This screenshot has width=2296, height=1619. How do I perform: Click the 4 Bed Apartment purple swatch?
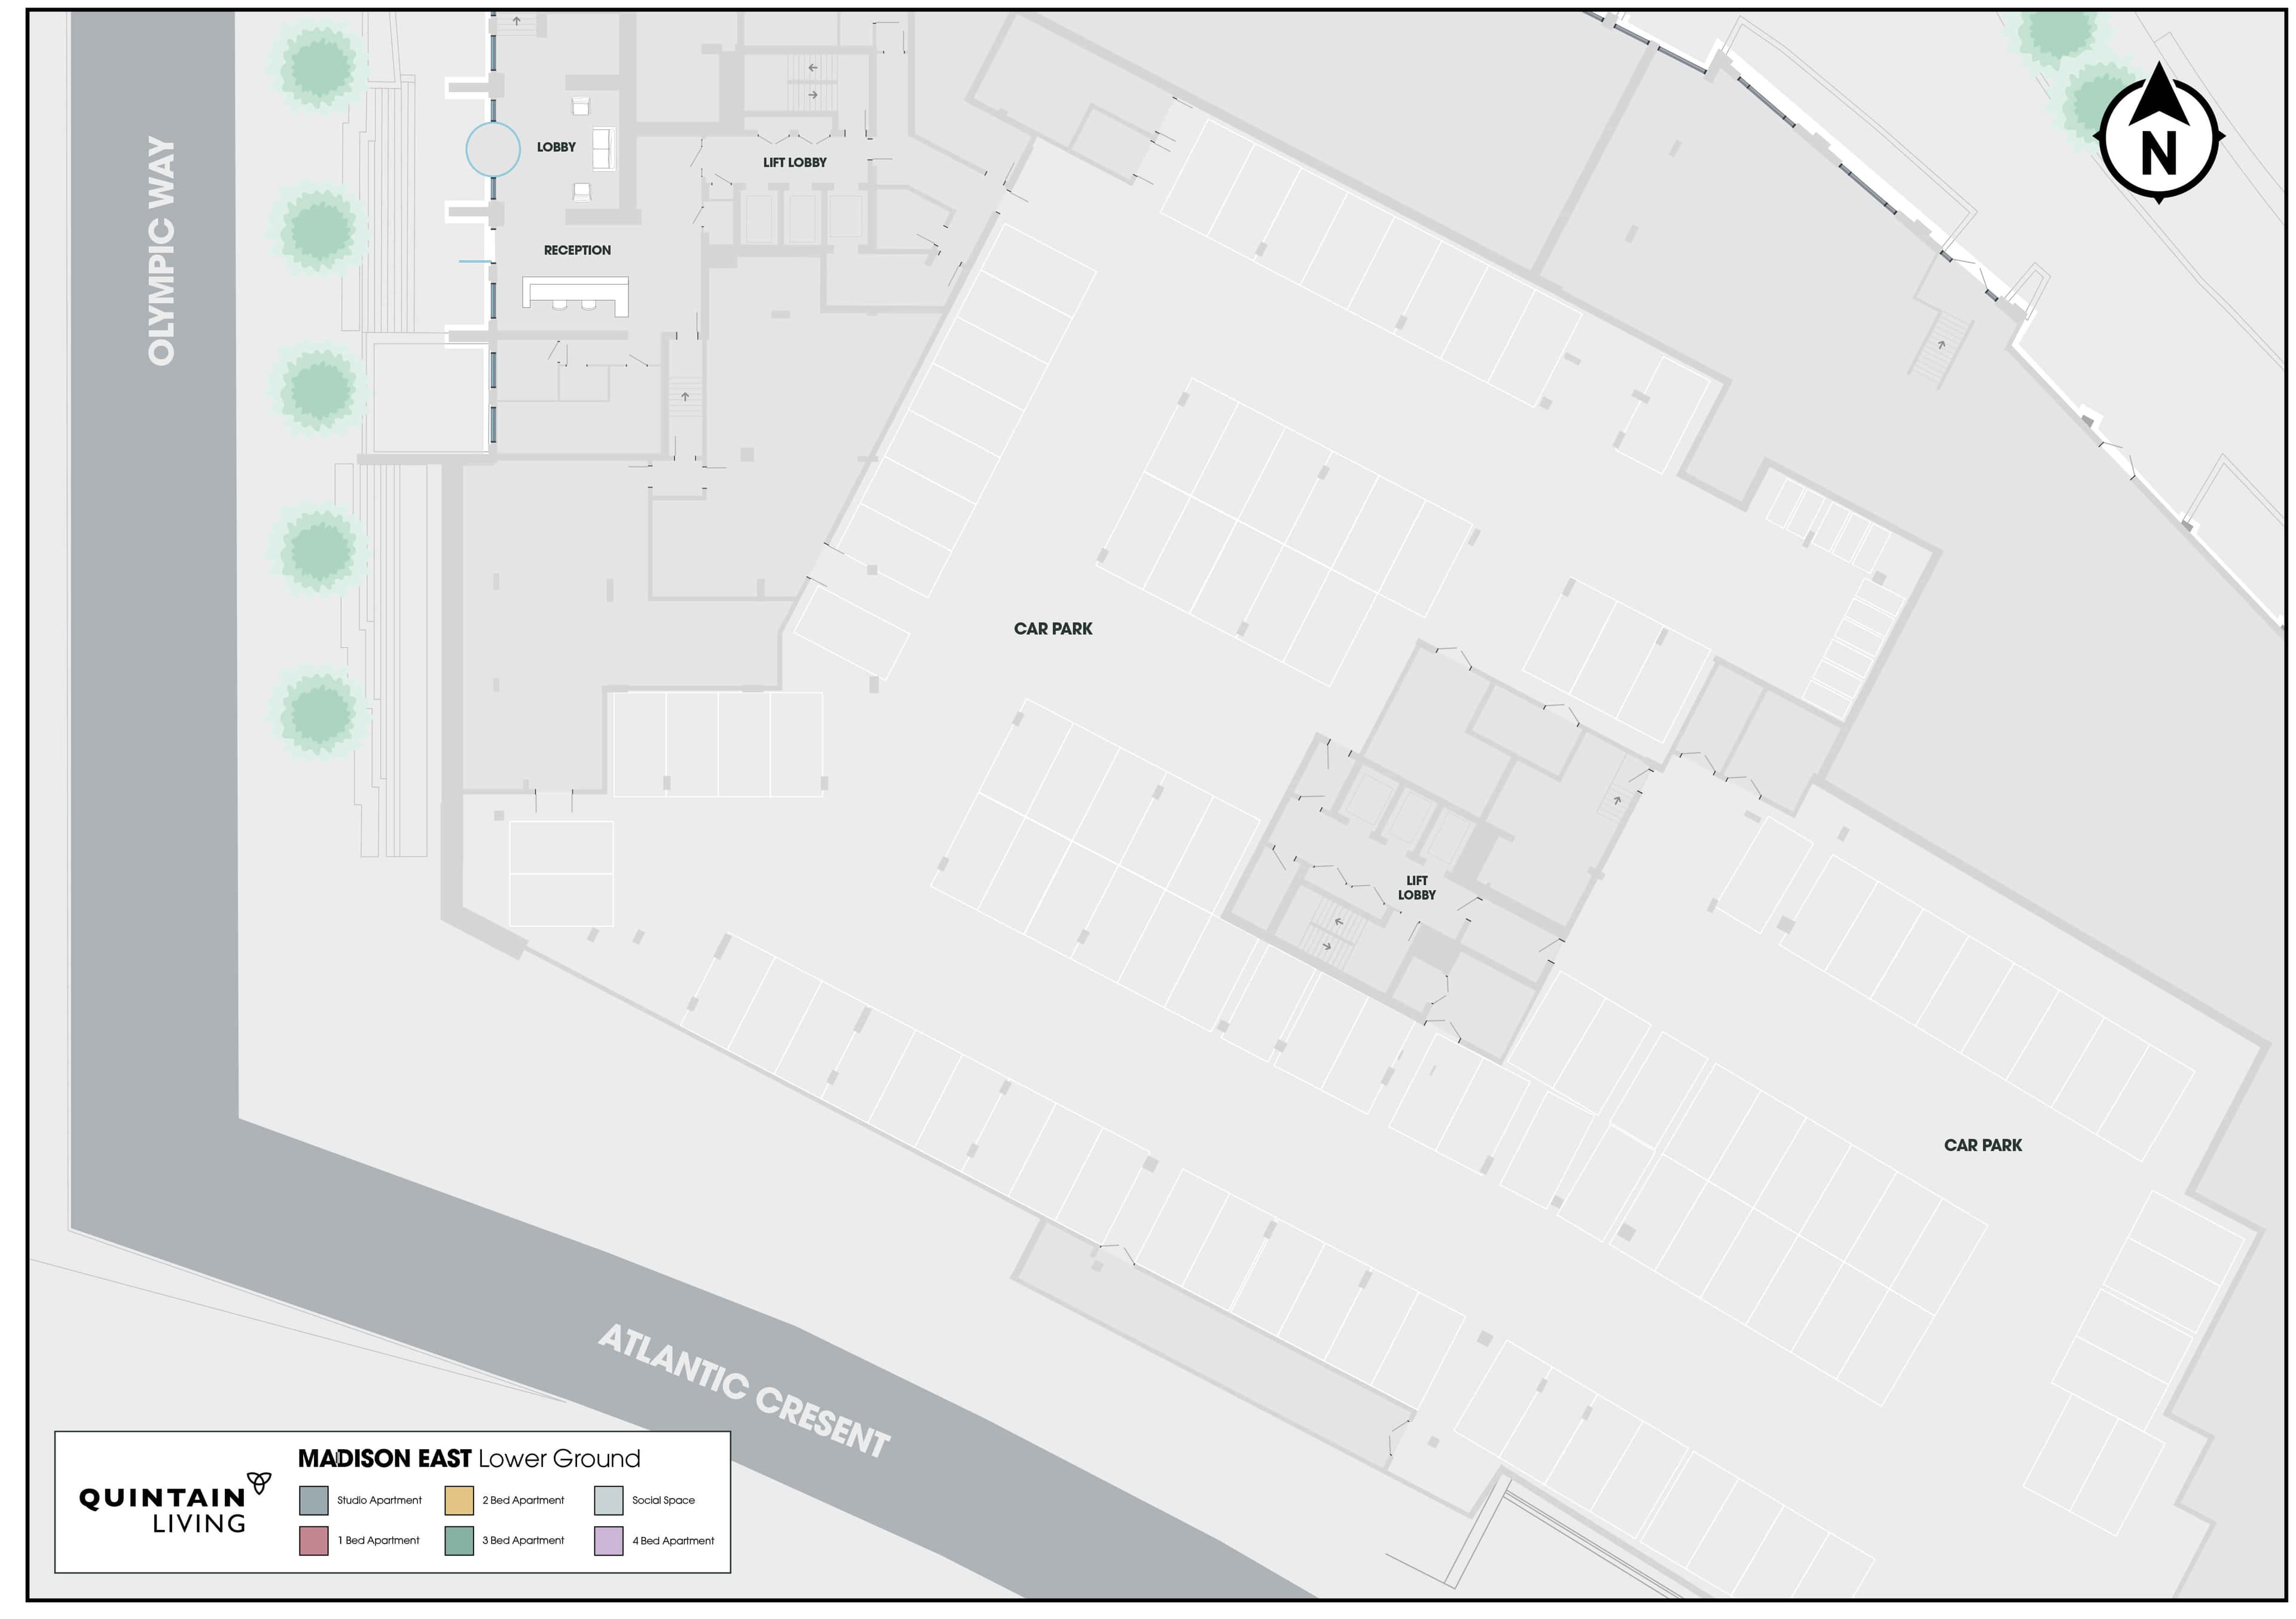[x=608, y=1540]
